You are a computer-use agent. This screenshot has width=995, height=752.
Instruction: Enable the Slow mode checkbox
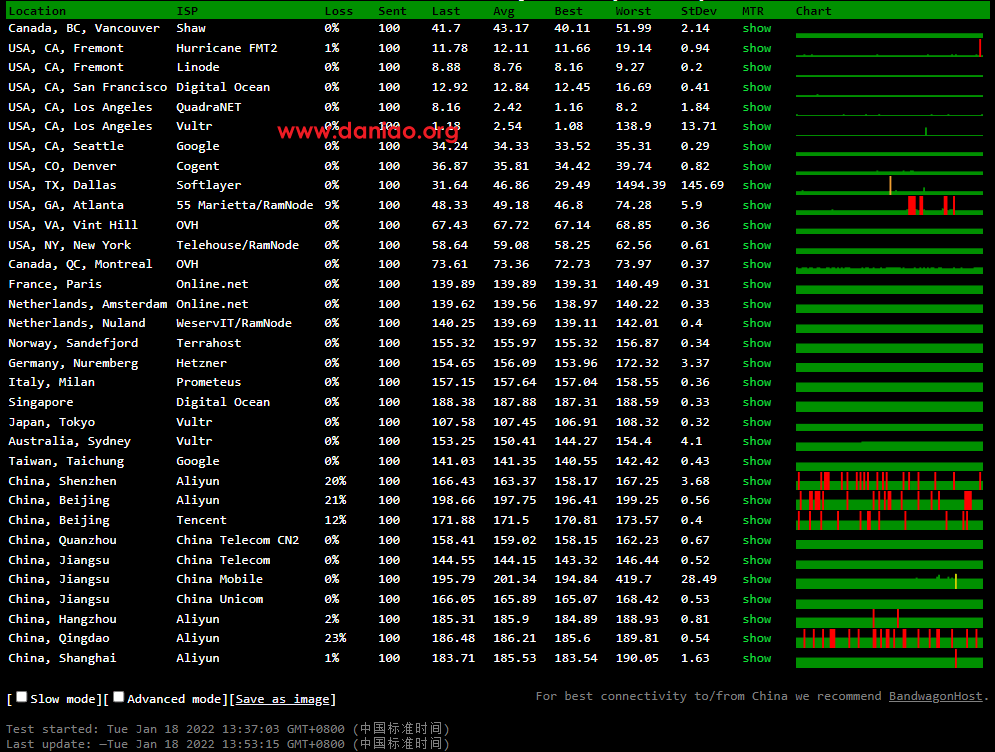pos(22,697)
